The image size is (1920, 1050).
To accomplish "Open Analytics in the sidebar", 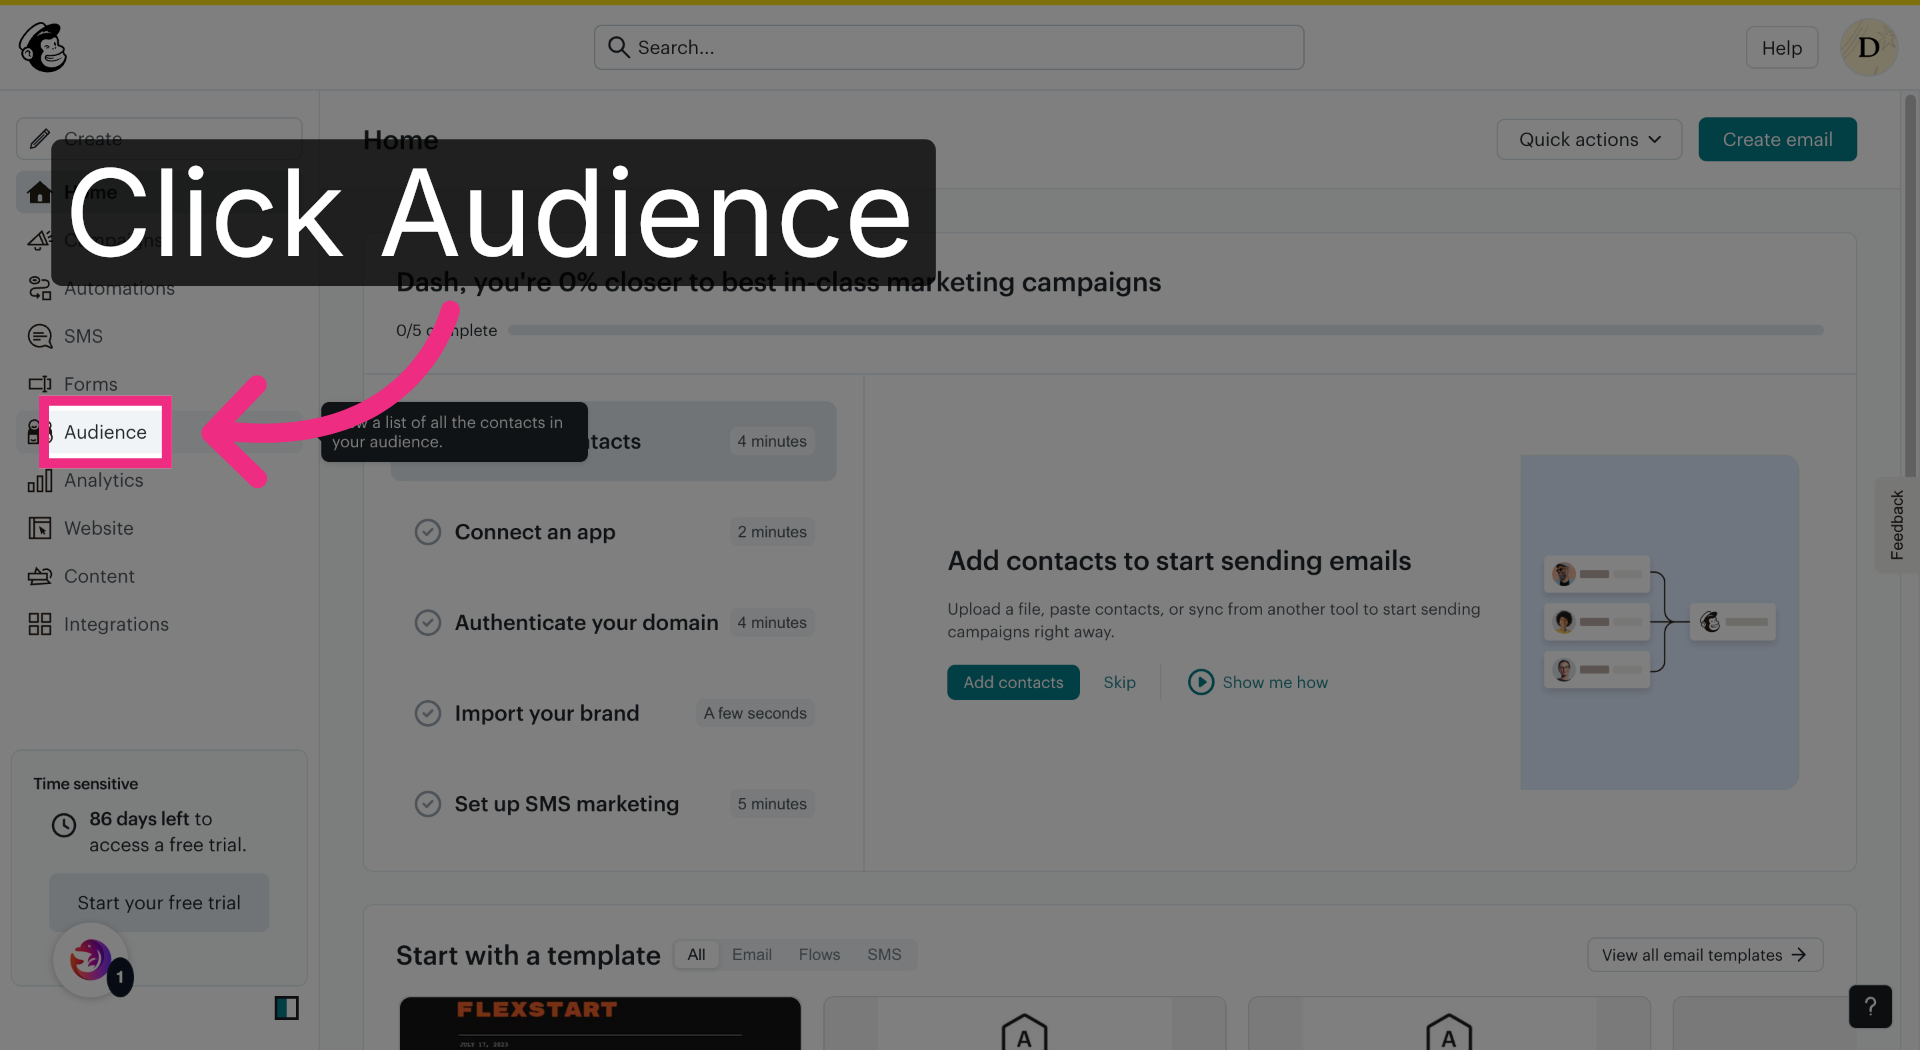I will pos(103,480).
